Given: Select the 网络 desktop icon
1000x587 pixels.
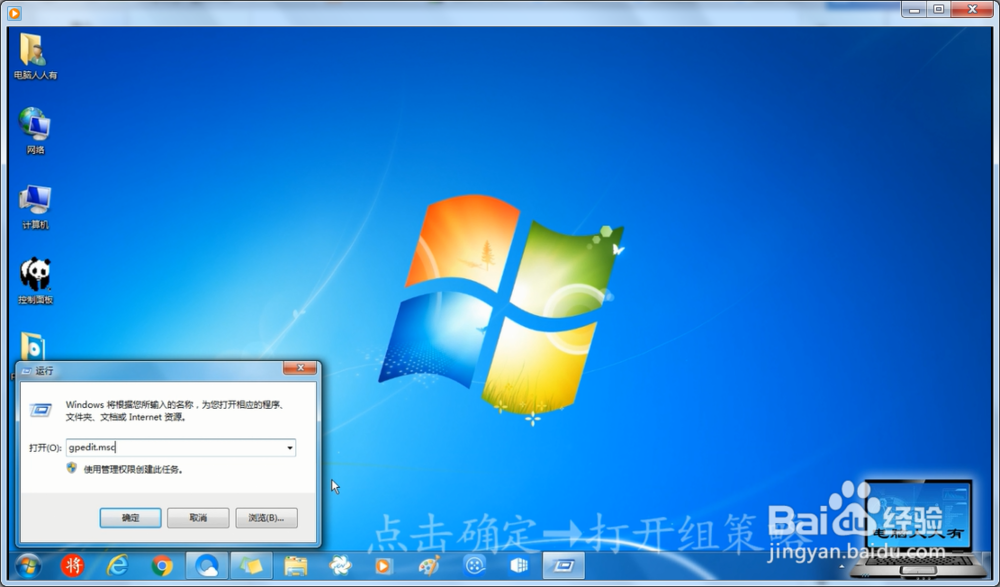Looking at the screenshot, I should pos(35,131).
